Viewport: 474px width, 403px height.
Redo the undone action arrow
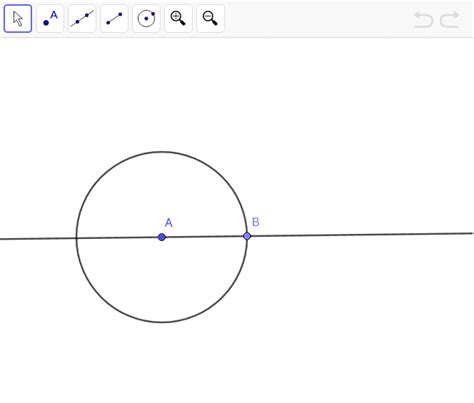(x=450, y=19)
